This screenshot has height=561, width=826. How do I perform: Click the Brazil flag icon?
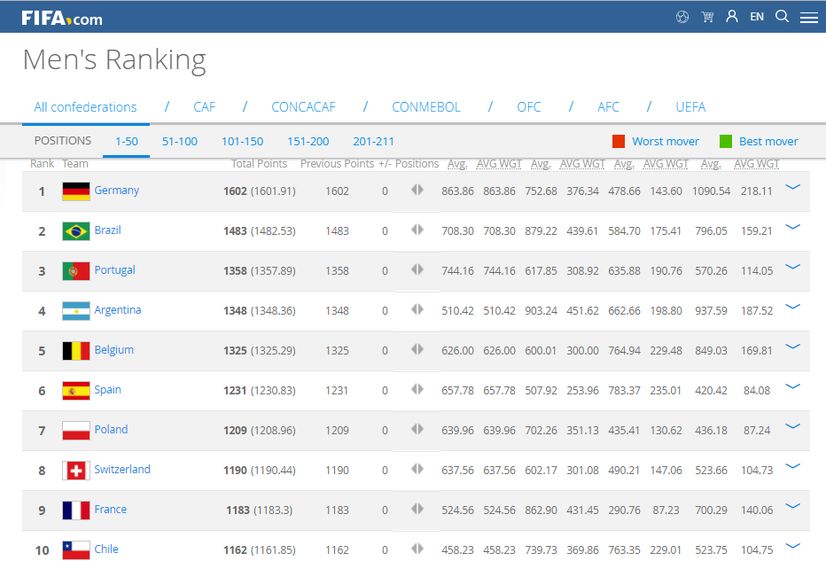(x=76, y=231)
